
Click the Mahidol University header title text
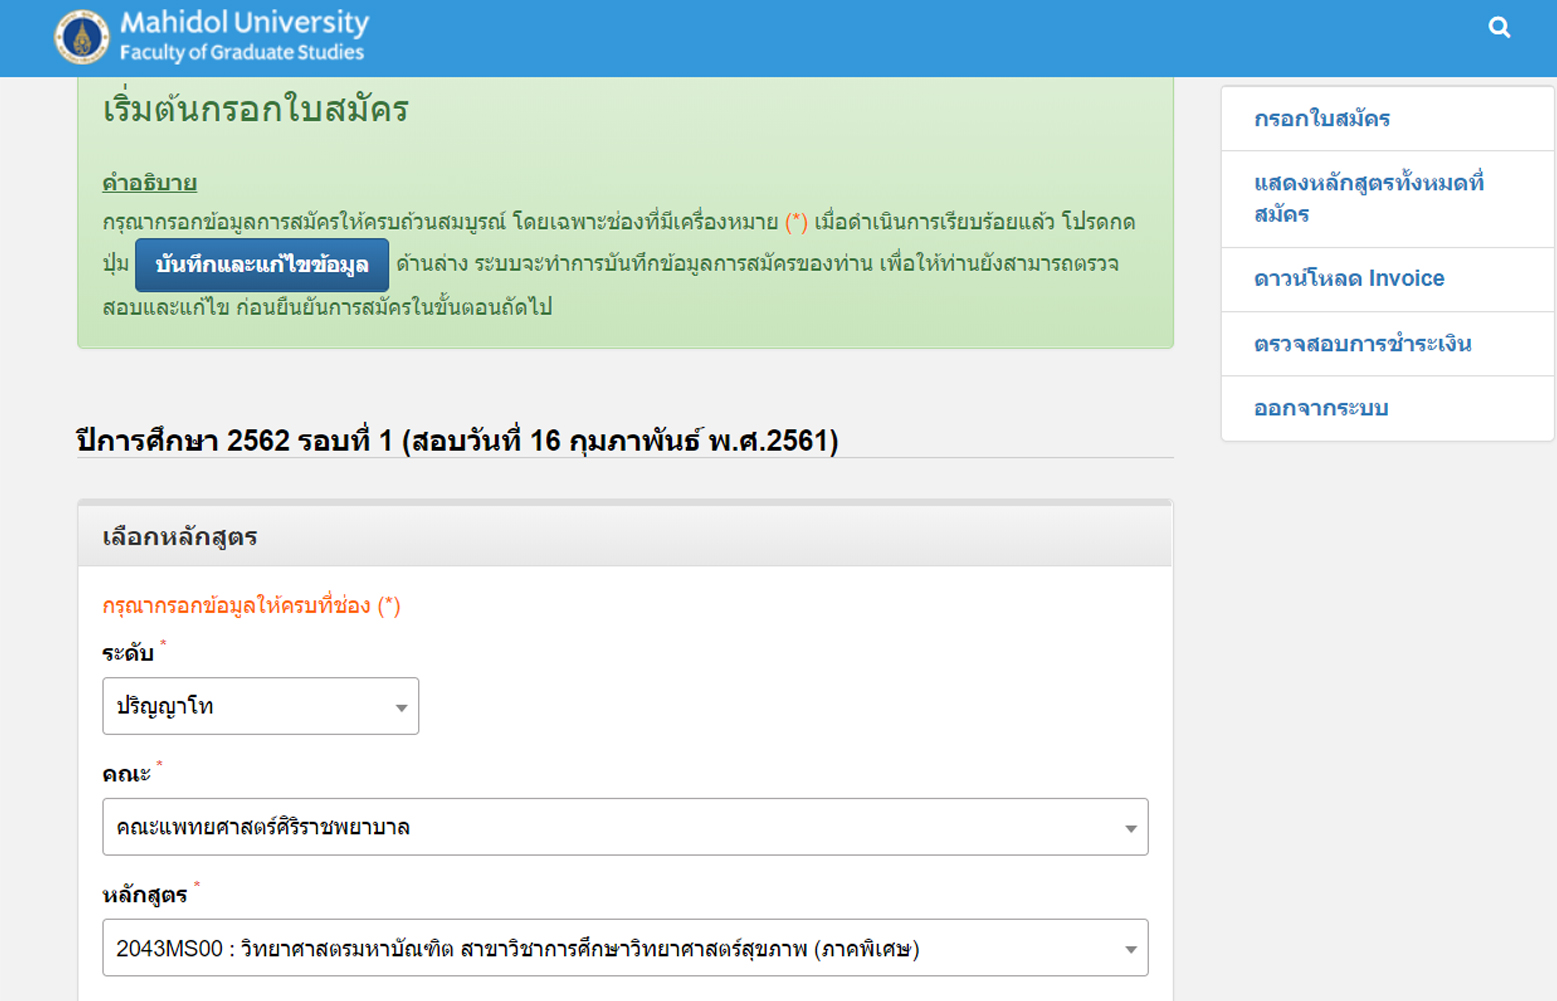pos(244,23)
